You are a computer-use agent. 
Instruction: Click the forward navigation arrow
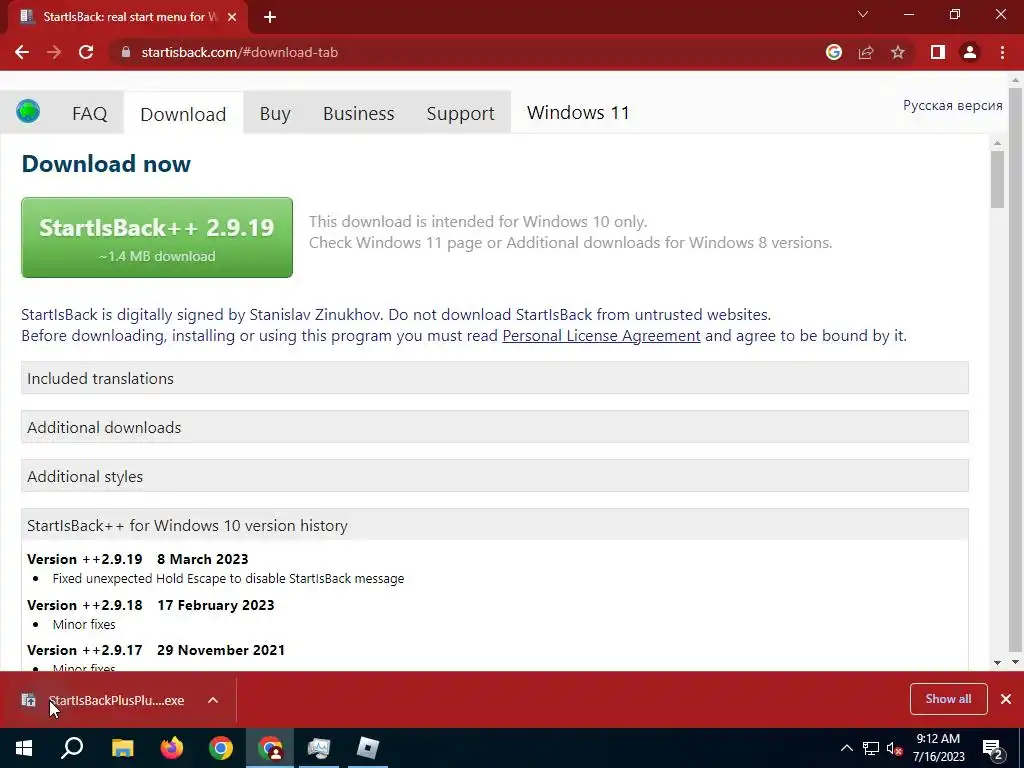coord(54,52)
